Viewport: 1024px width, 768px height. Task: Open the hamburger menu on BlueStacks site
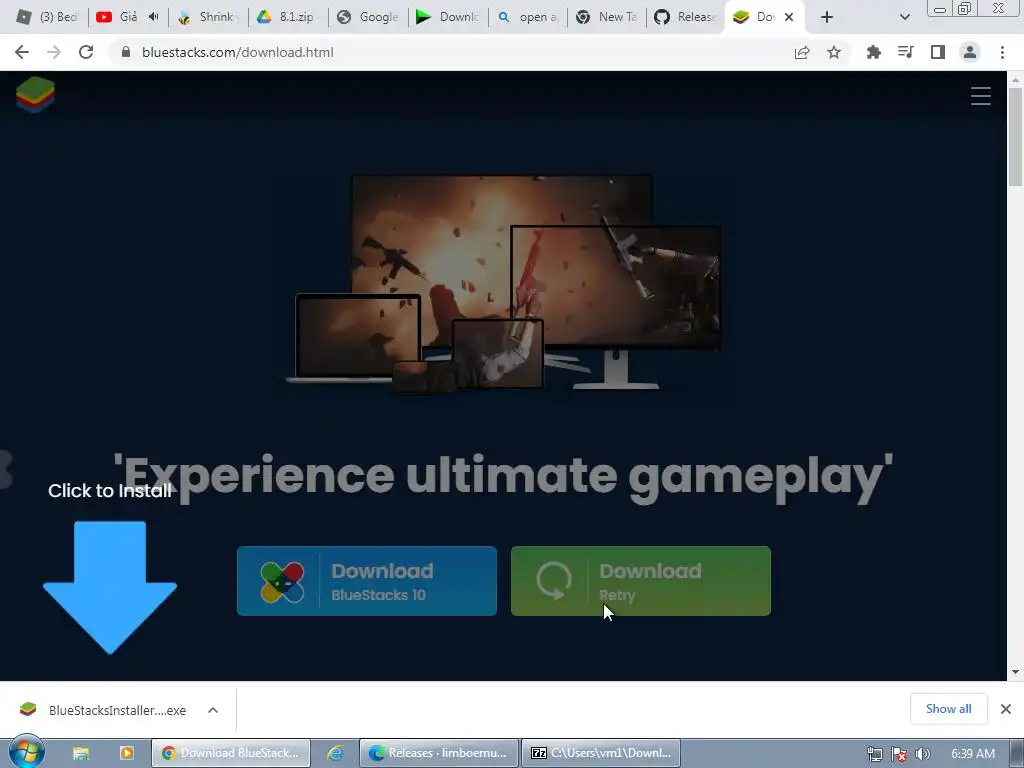[x=980, y=96]
